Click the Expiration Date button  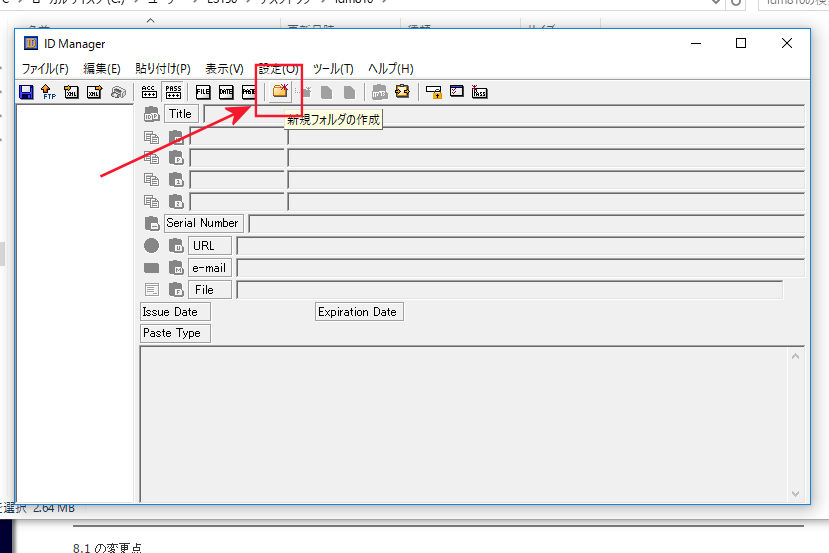coord(359,312)
